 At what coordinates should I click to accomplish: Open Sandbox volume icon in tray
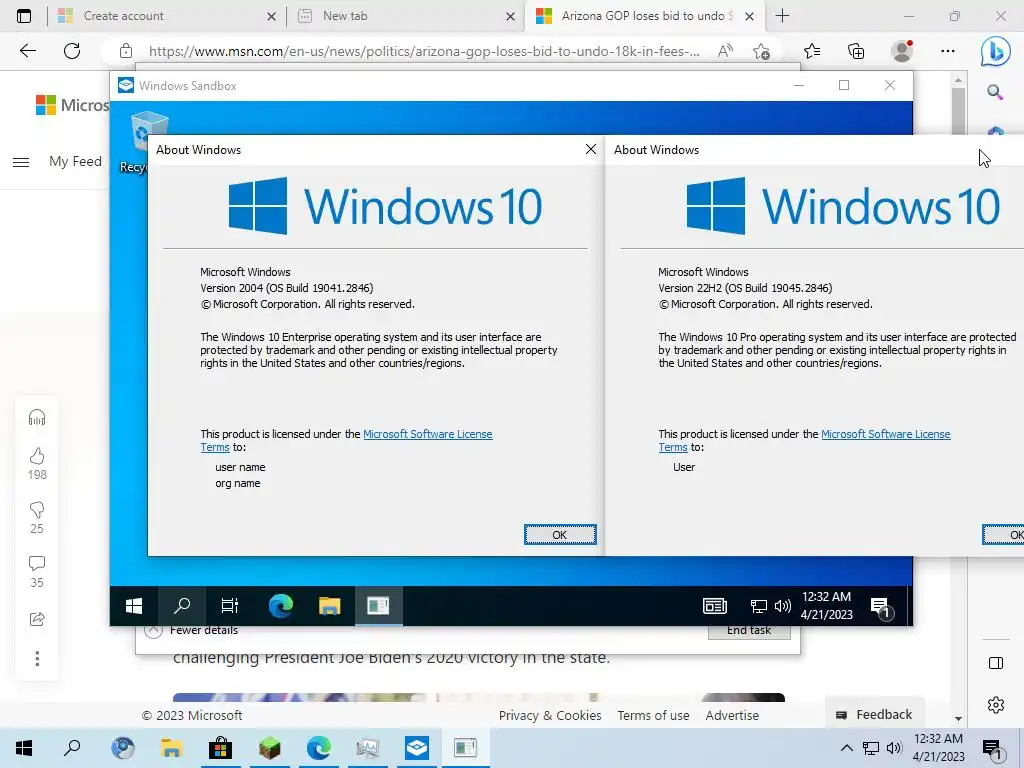point(782,606)
